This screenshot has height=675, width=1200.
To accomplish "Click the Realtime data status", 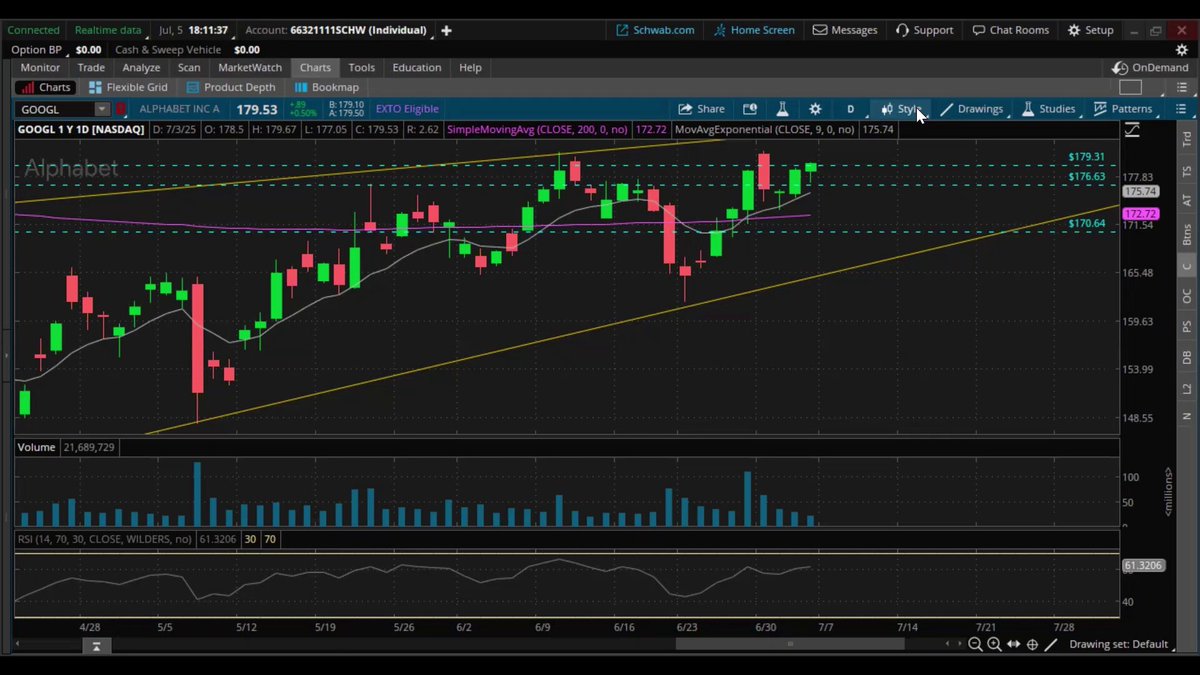I will [x=107, y=30].
